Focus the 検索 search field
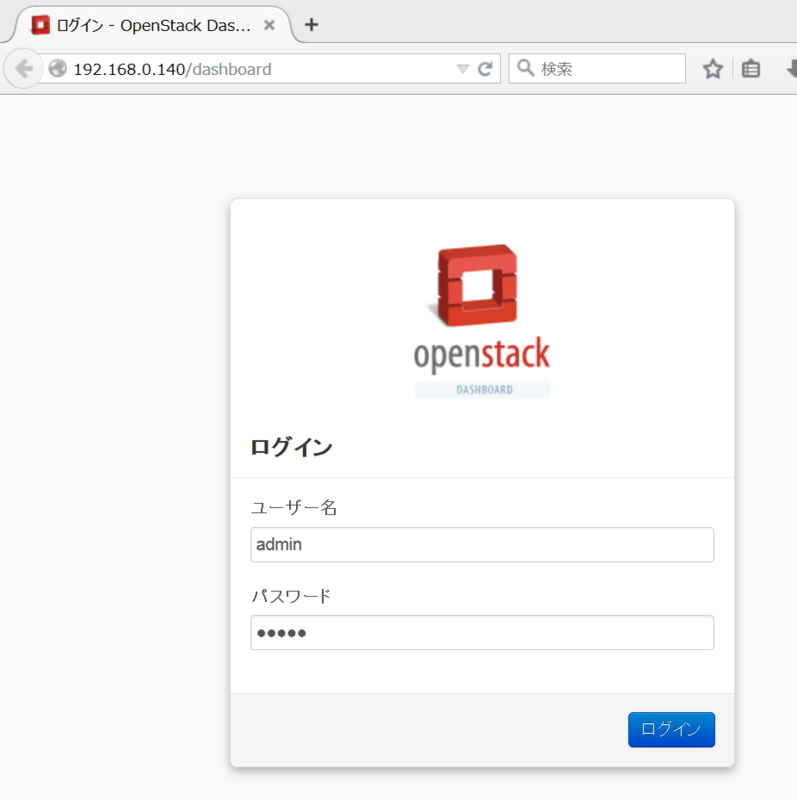The width and height of the screenshot is (797, 800). (x=597, y=68)
